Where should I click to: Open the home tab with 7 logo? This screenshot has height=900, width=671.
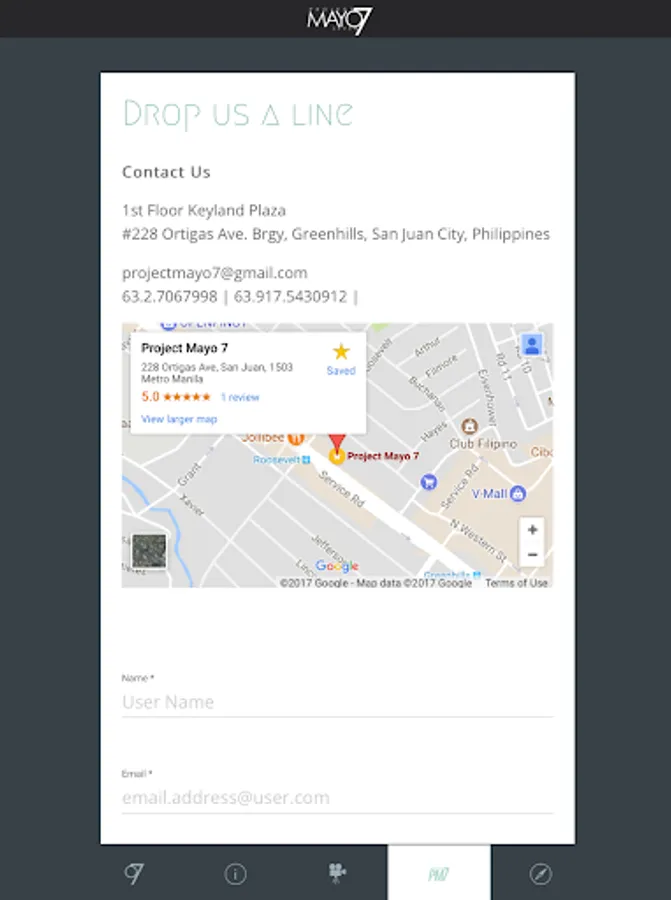(134, 873)
